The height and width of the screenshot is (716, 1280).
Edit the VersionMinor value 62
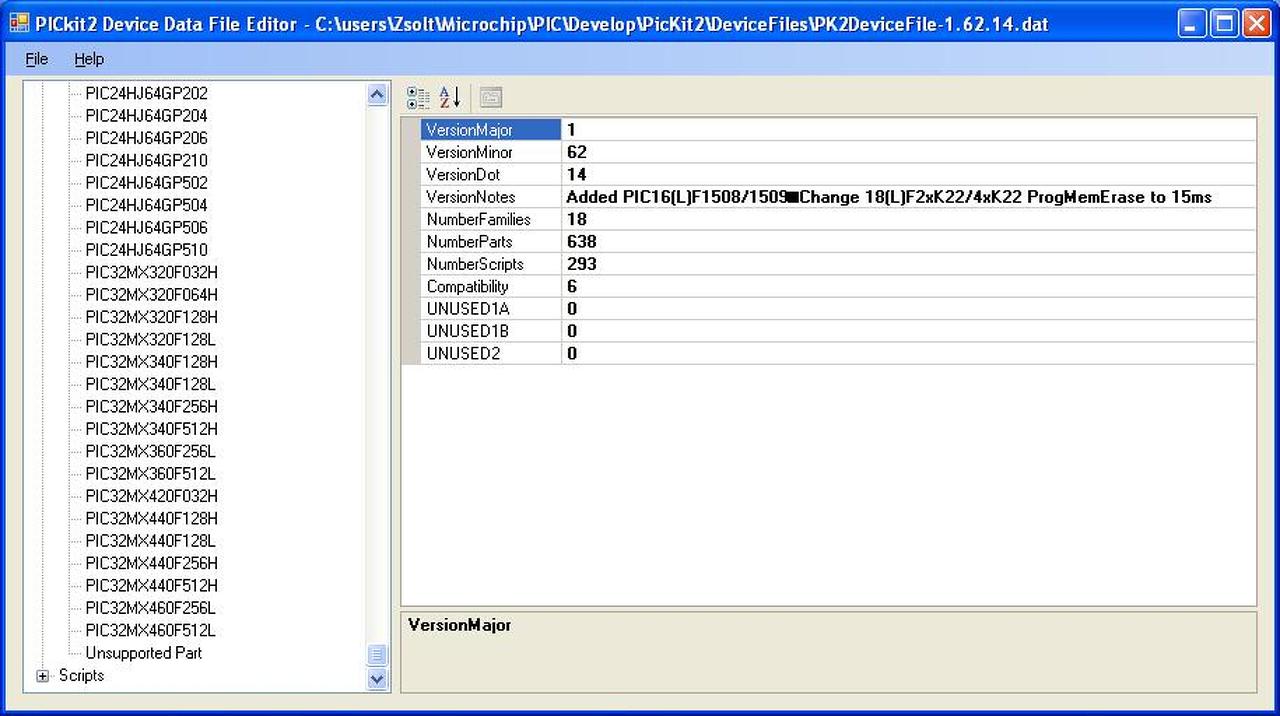[908, 152]
